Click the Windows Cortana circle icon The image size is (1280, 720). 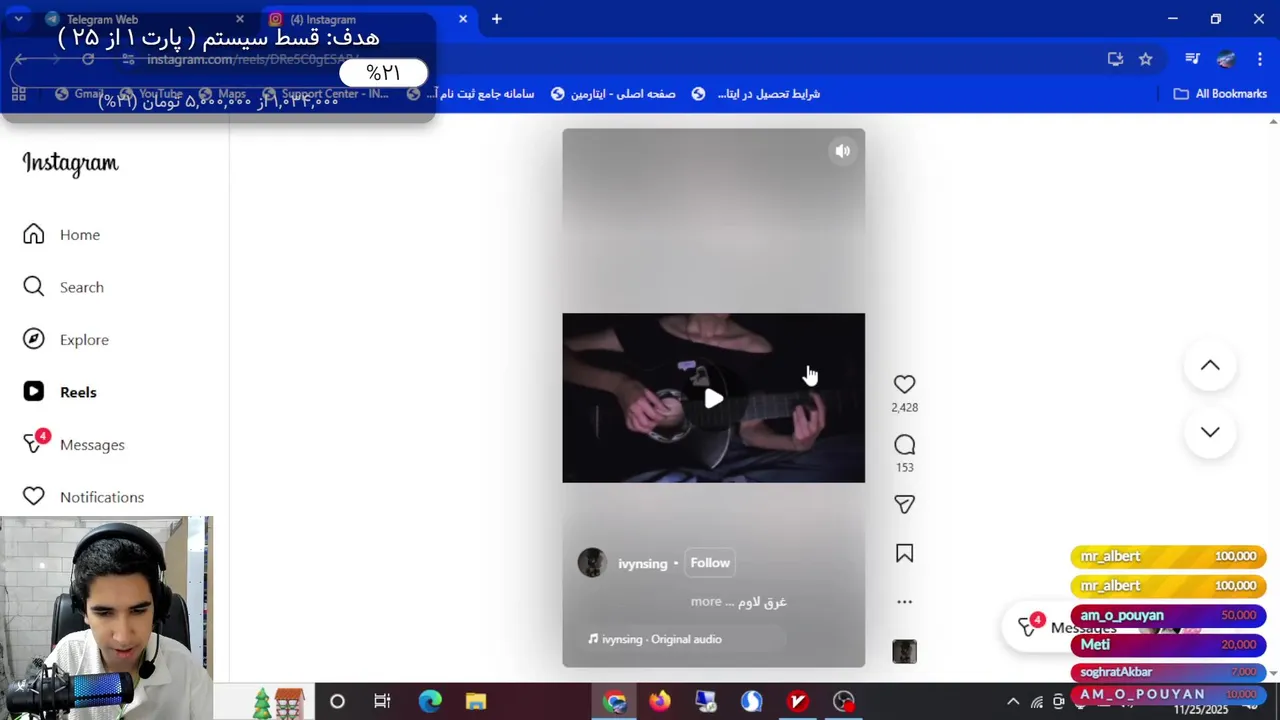click(337, 701)
